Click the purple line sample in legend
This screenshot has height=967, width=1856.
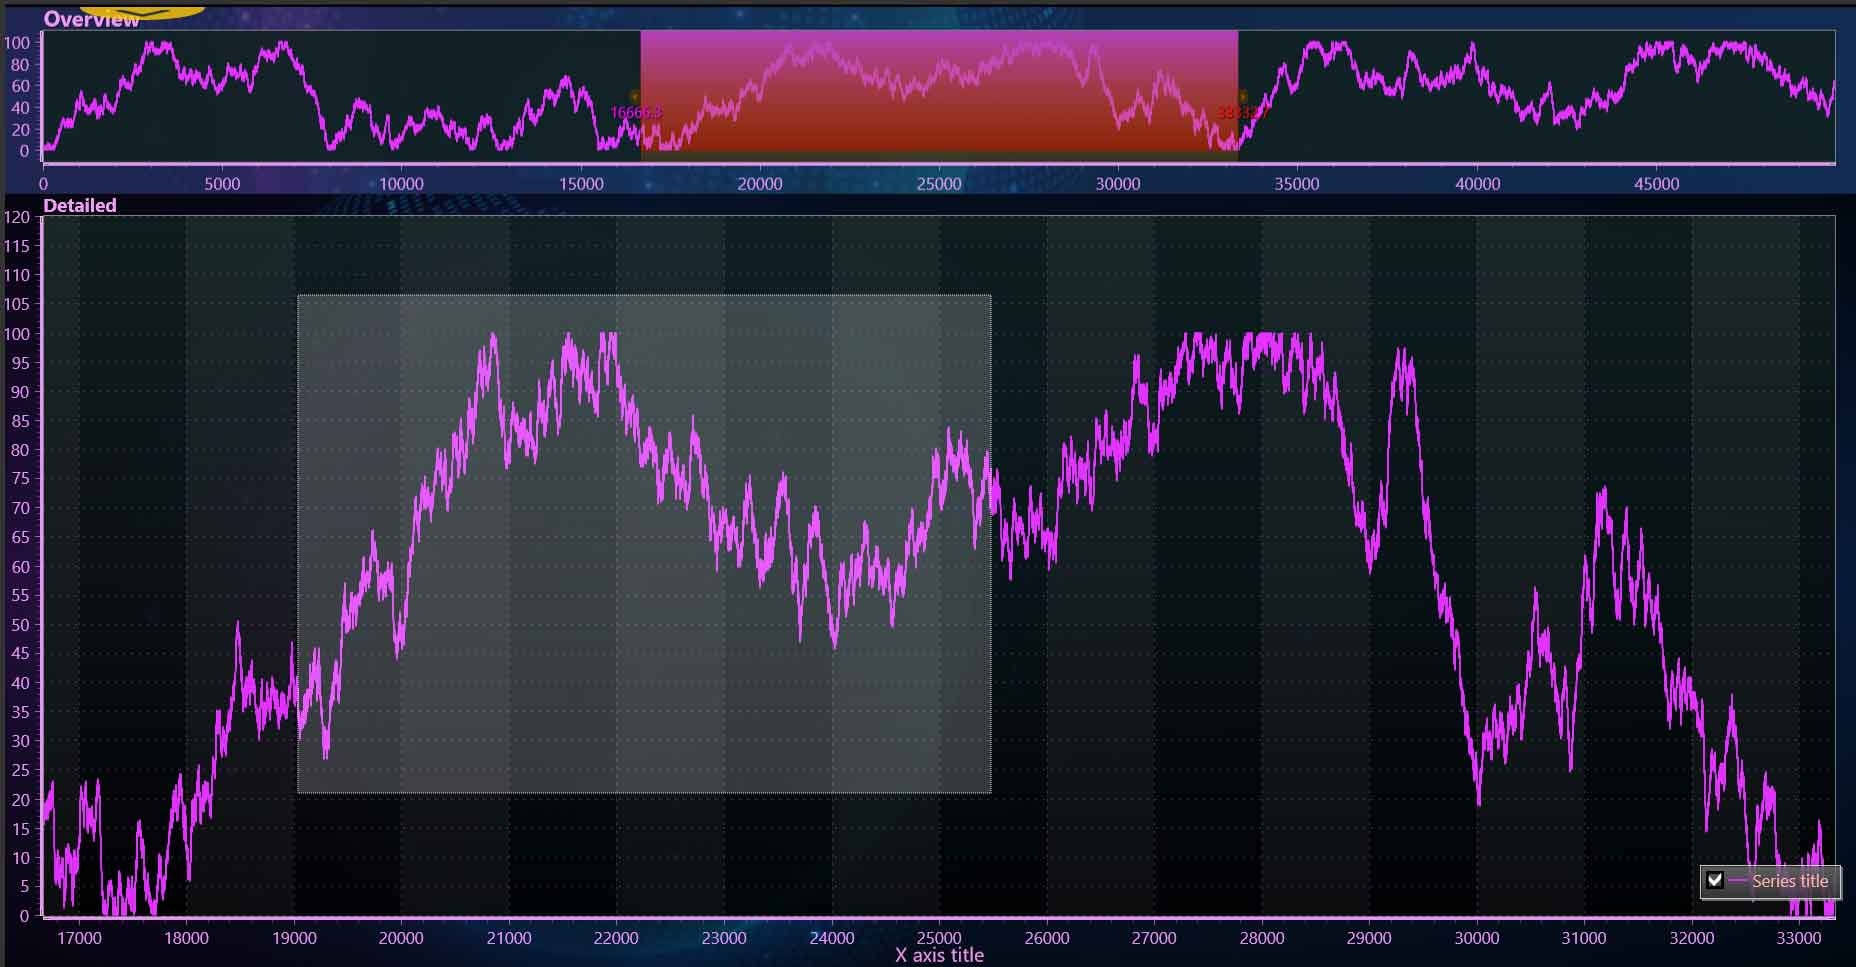click(x=1738, y=881)
